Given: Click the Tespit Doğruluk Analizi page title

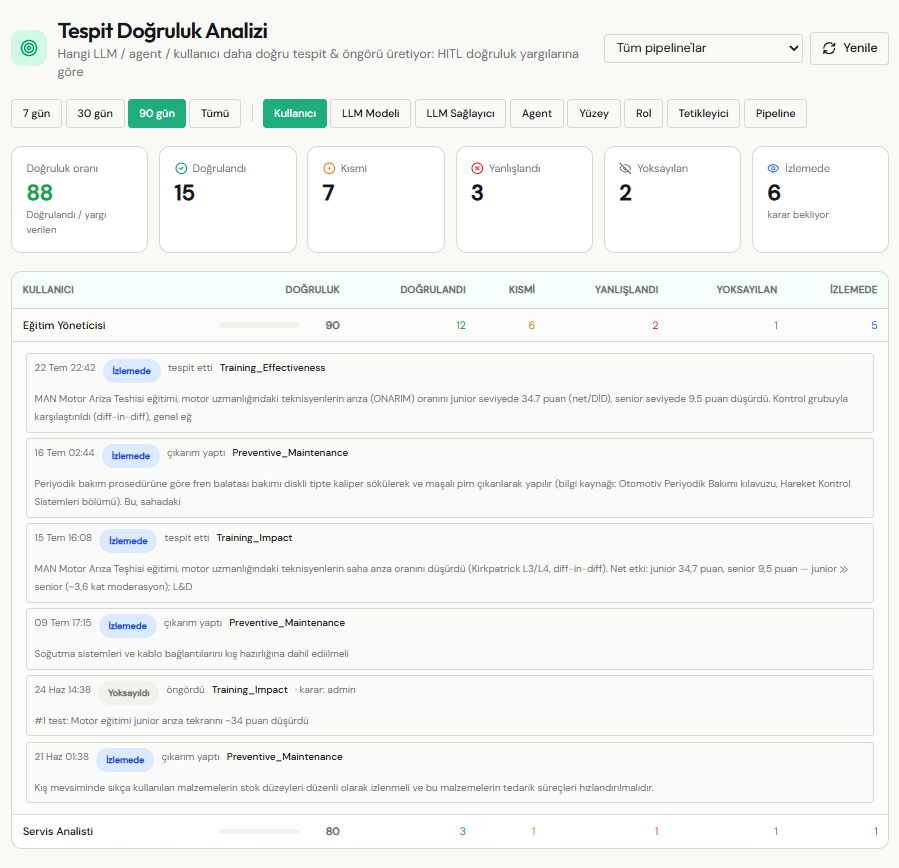Looking at the screenshot, I should [x=163, y=30].
